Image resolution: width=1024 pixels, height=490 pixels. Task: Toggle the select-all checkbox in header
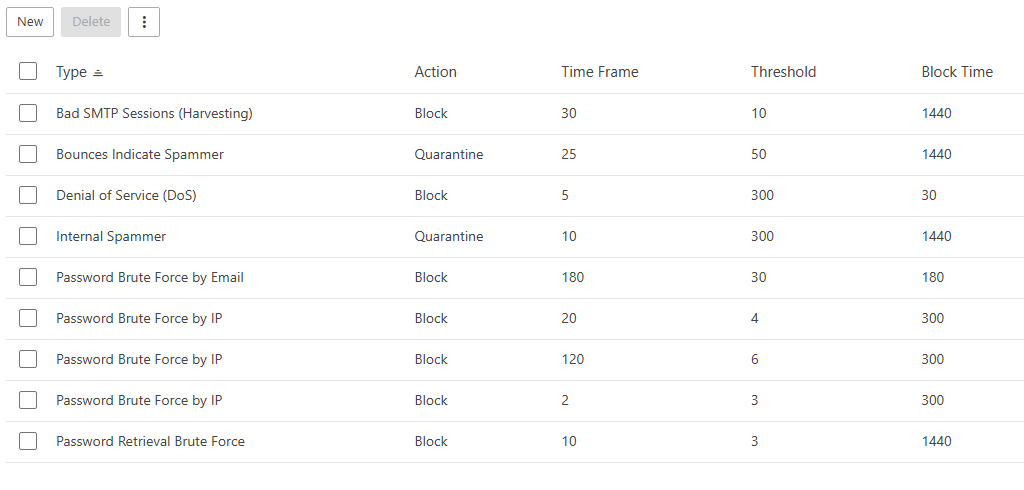[28, 72]
